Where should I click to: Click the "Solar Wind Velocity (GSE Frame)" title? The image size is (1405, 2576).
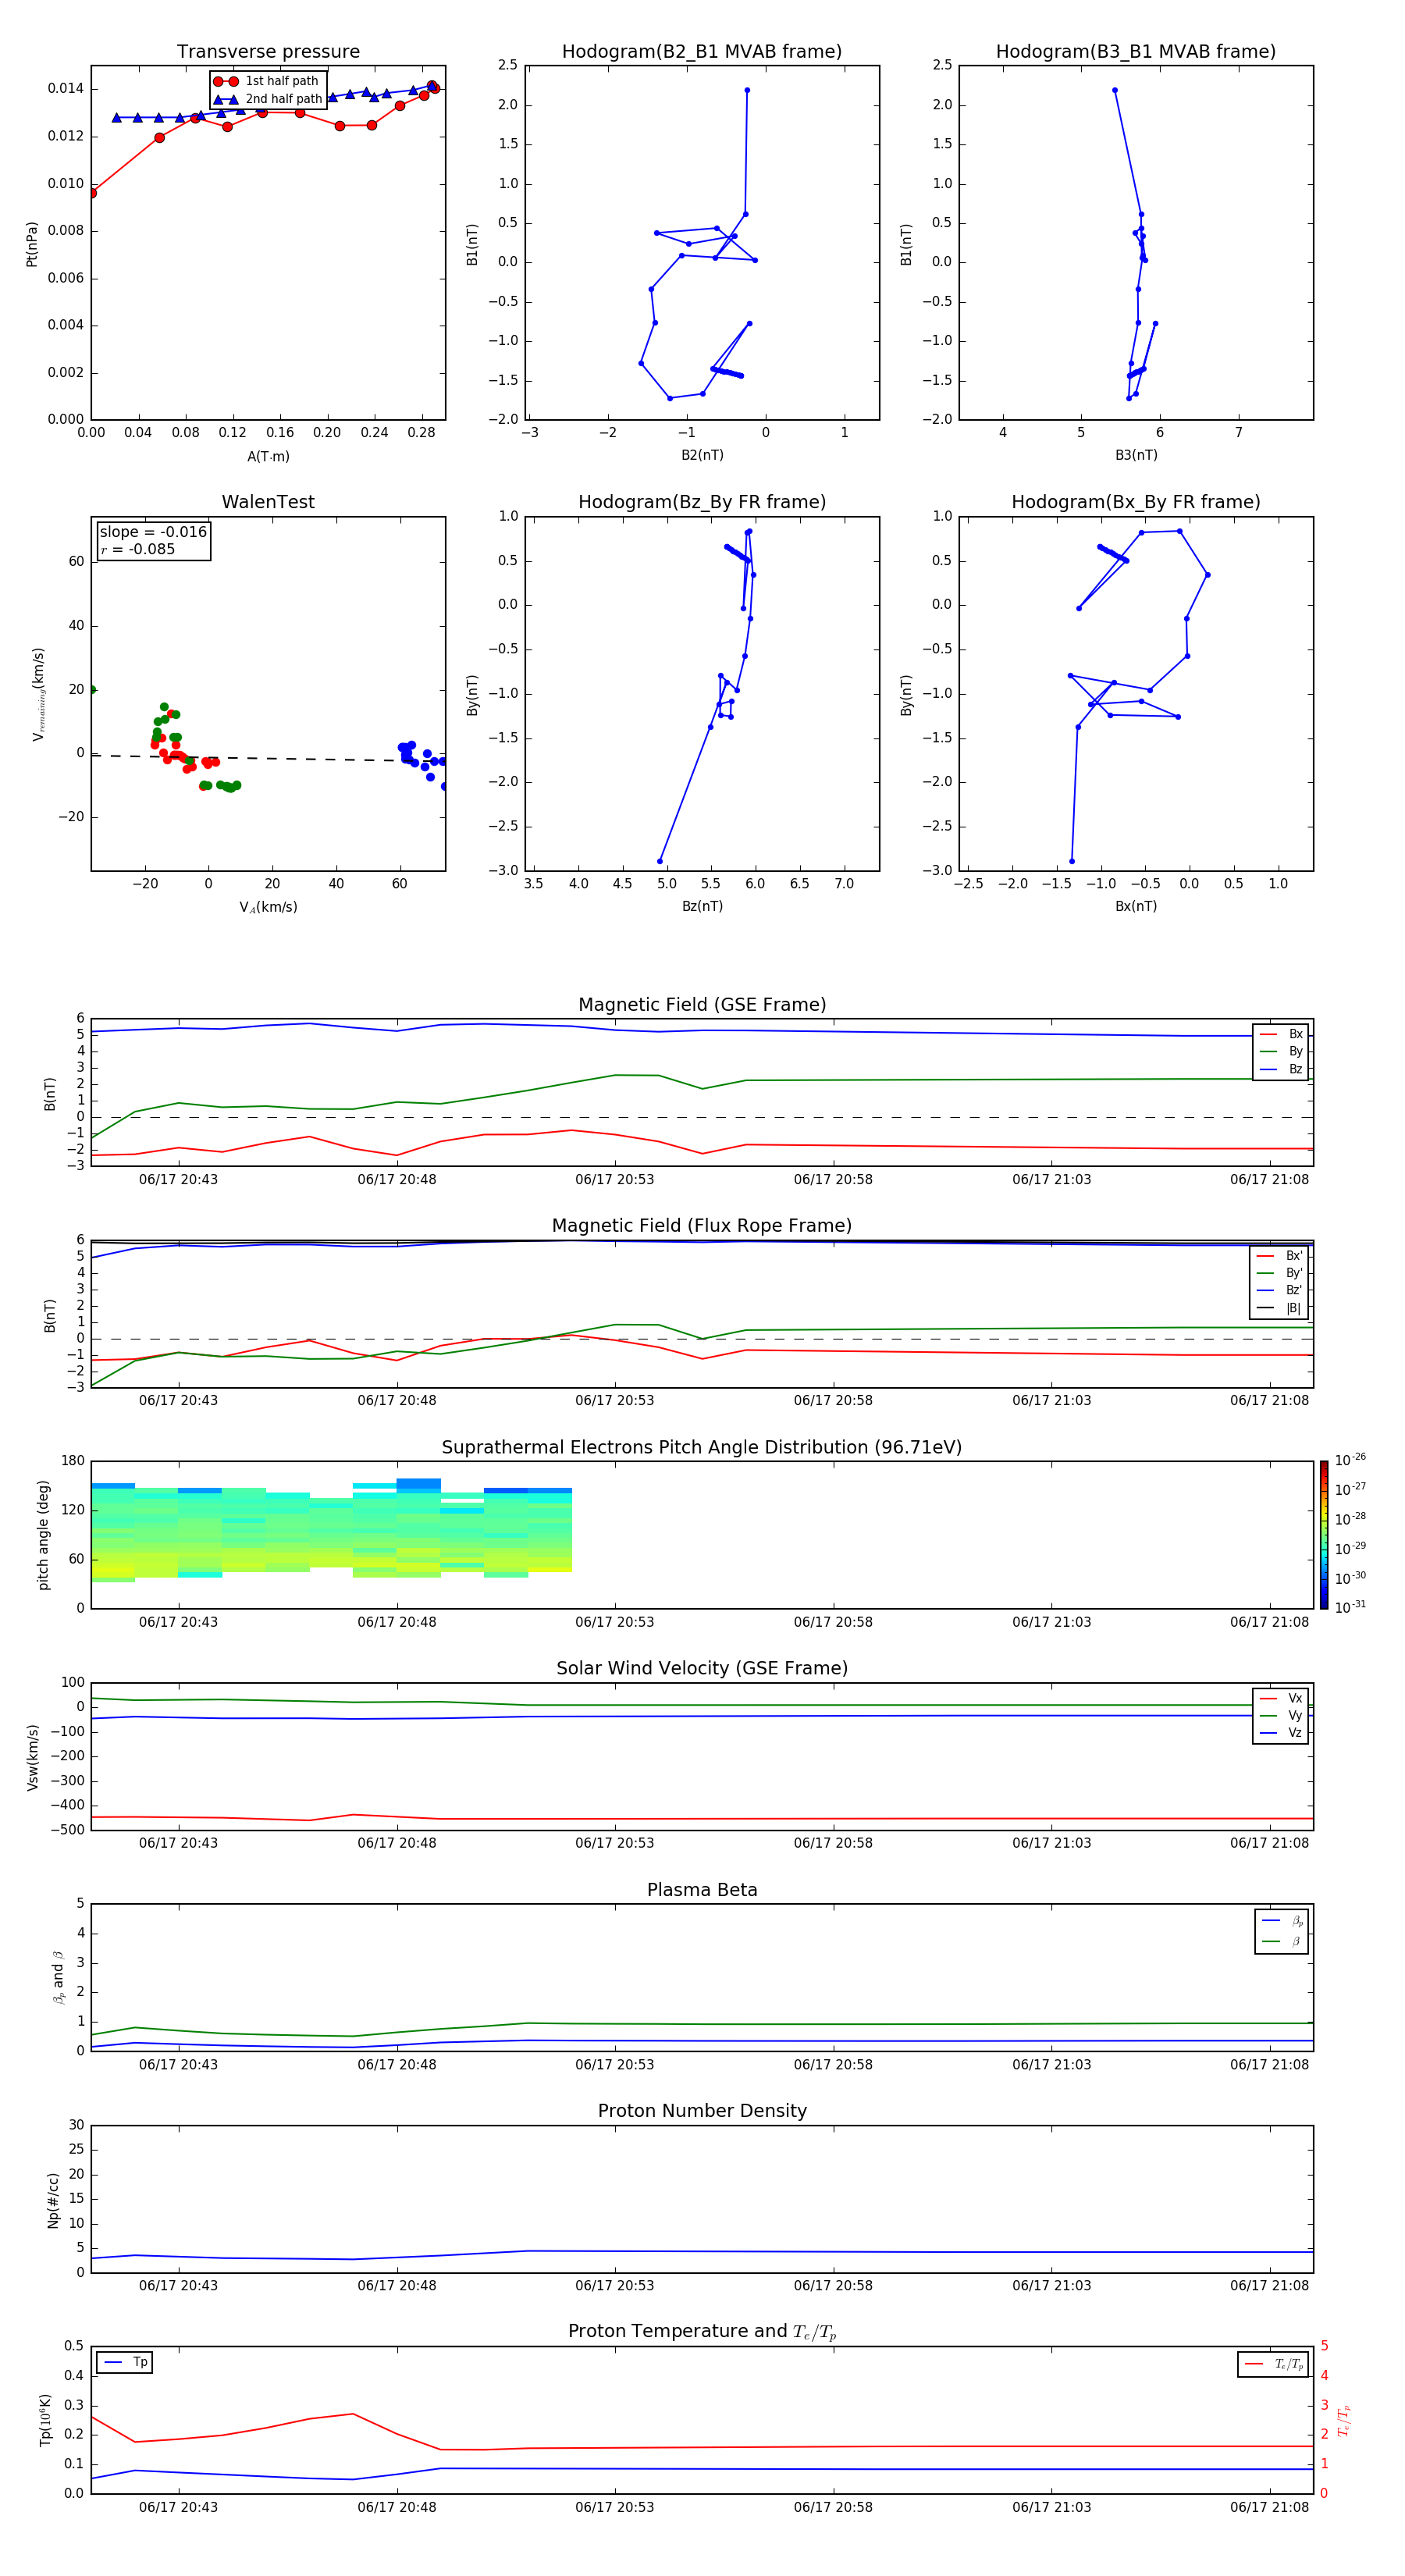point(702,1669)
